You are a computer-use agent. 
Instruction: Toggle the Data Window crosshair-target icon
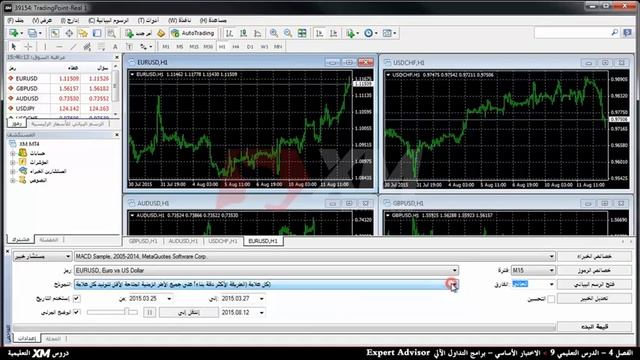pos(69,33)
